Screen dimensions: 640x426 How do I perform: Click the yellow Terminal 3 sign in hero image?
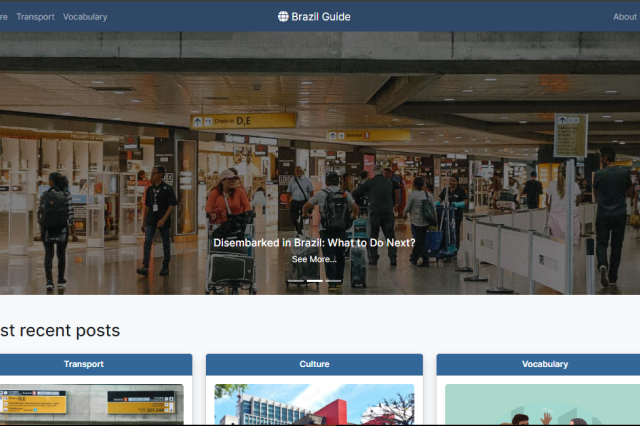click(x=369, y=135)
